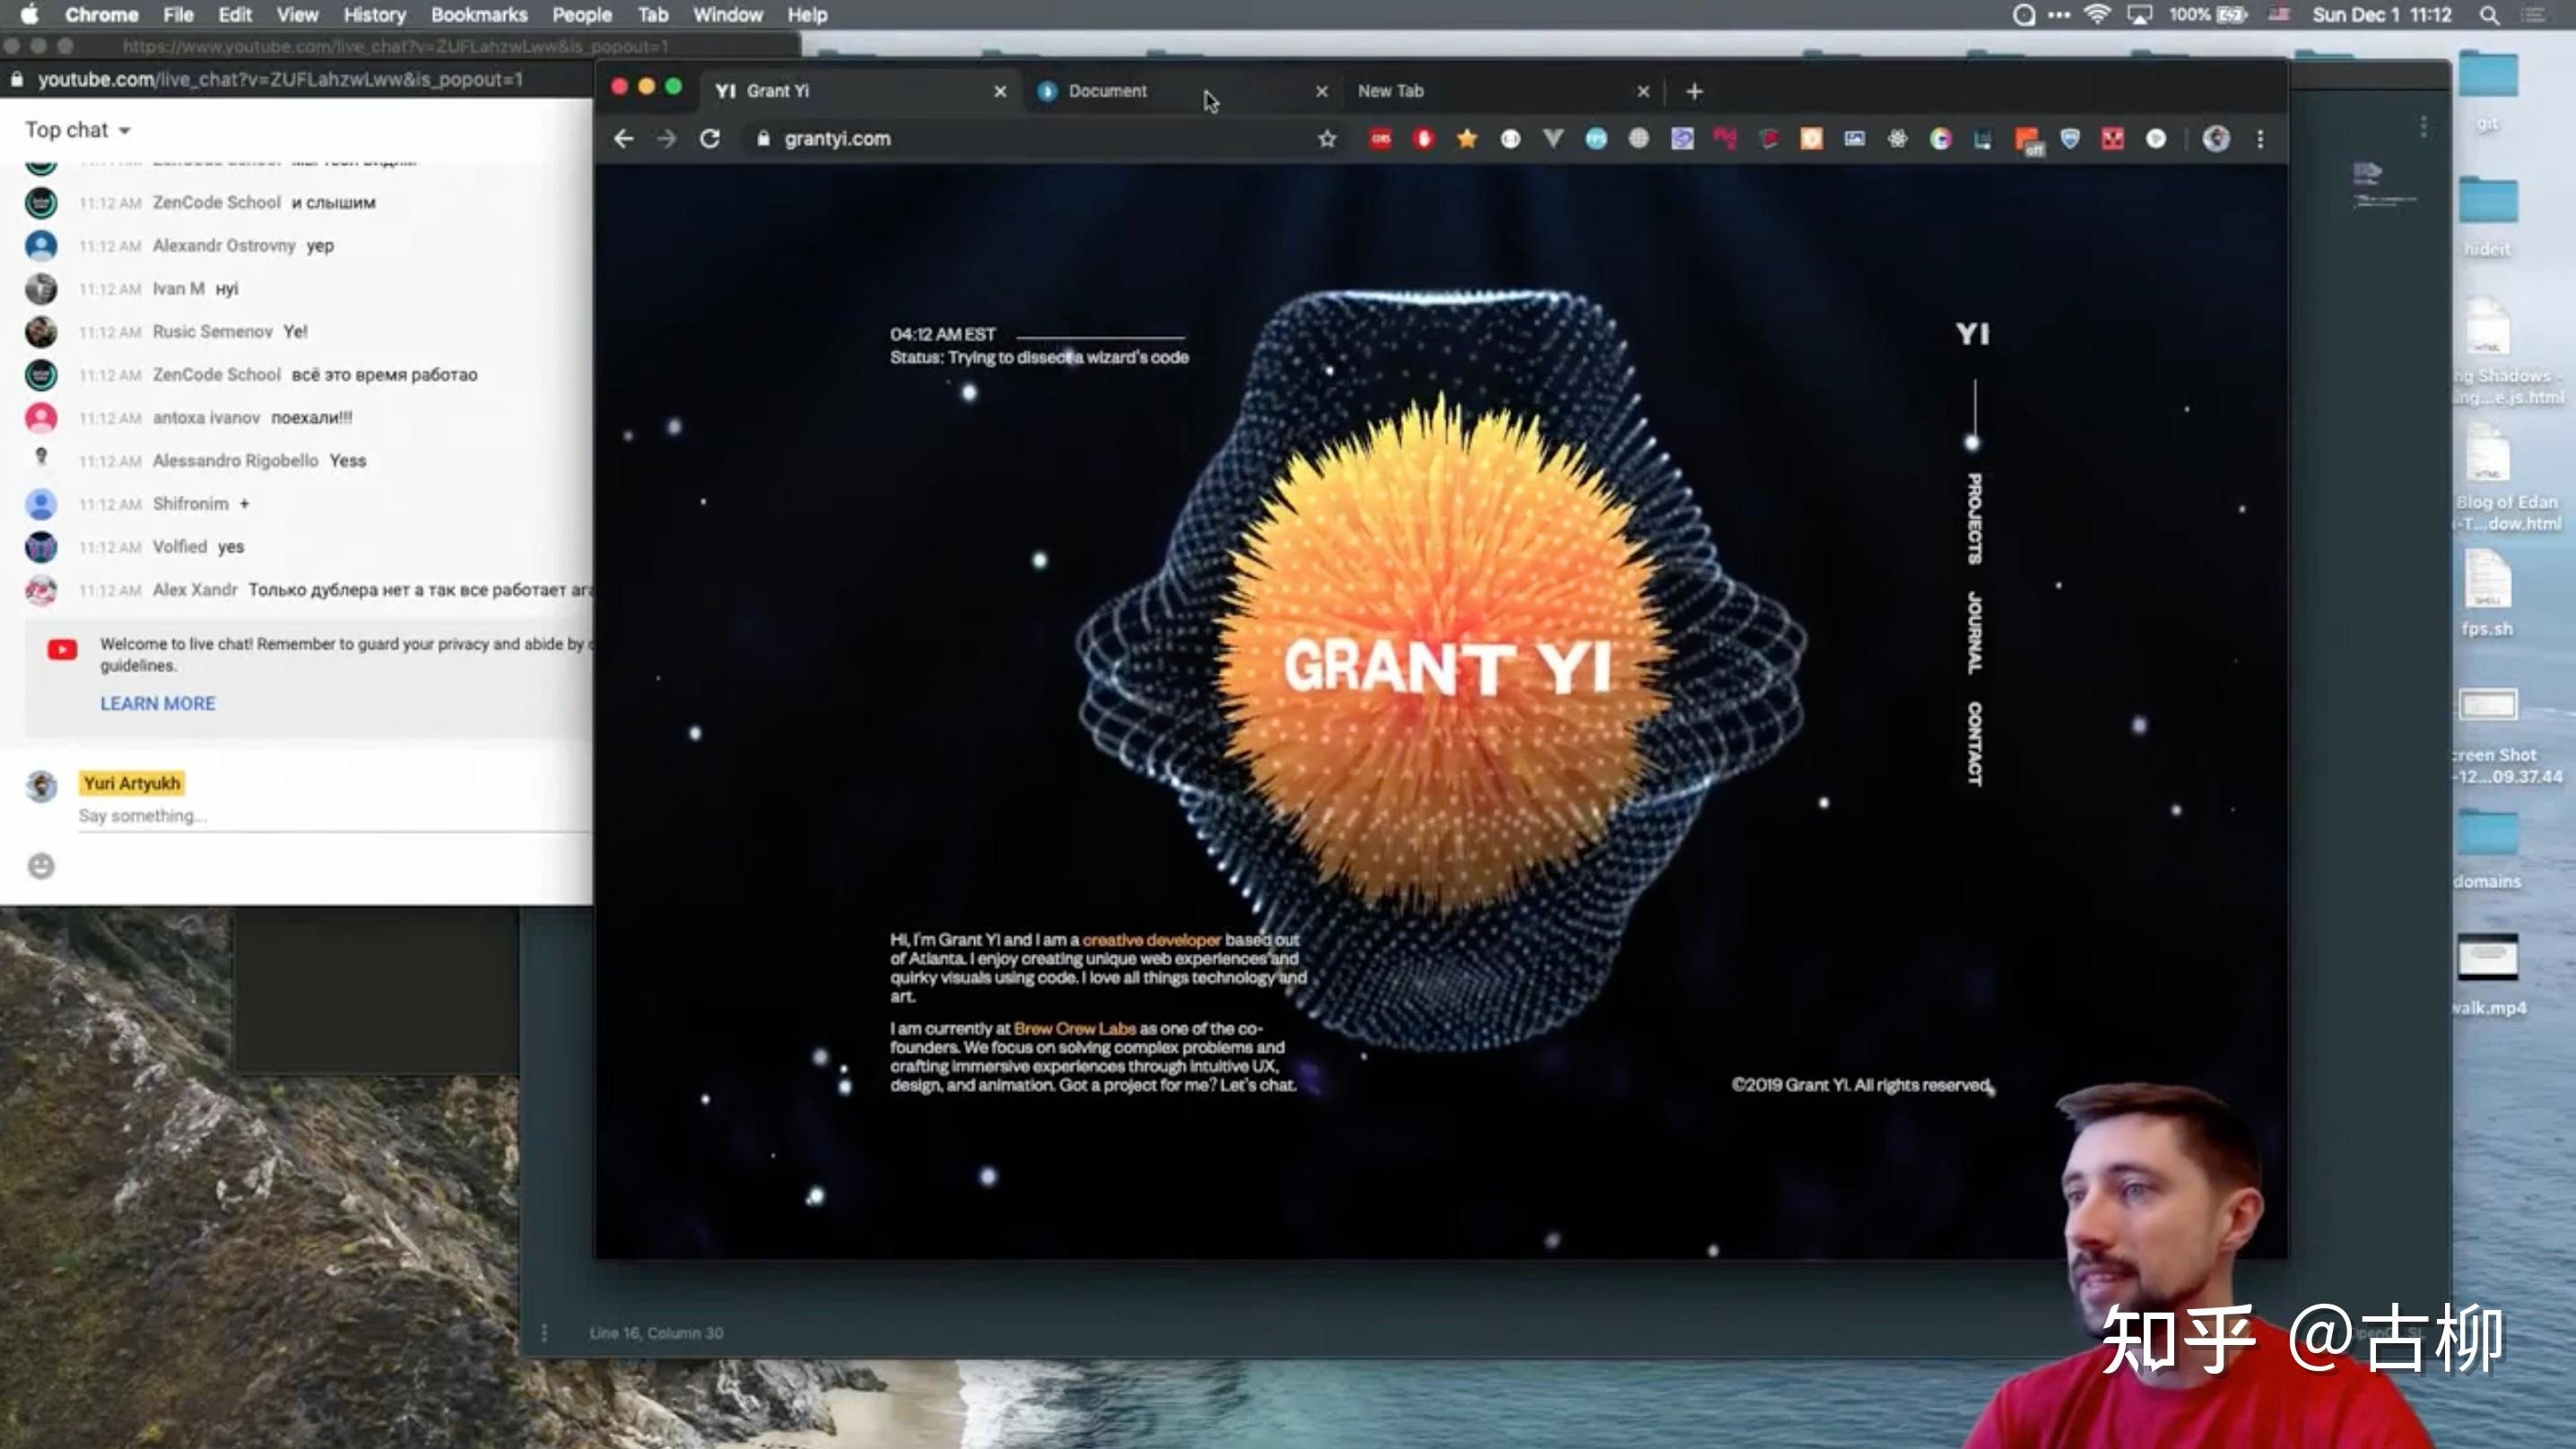Go back using the browser back arrow

[x=624, y=139]
